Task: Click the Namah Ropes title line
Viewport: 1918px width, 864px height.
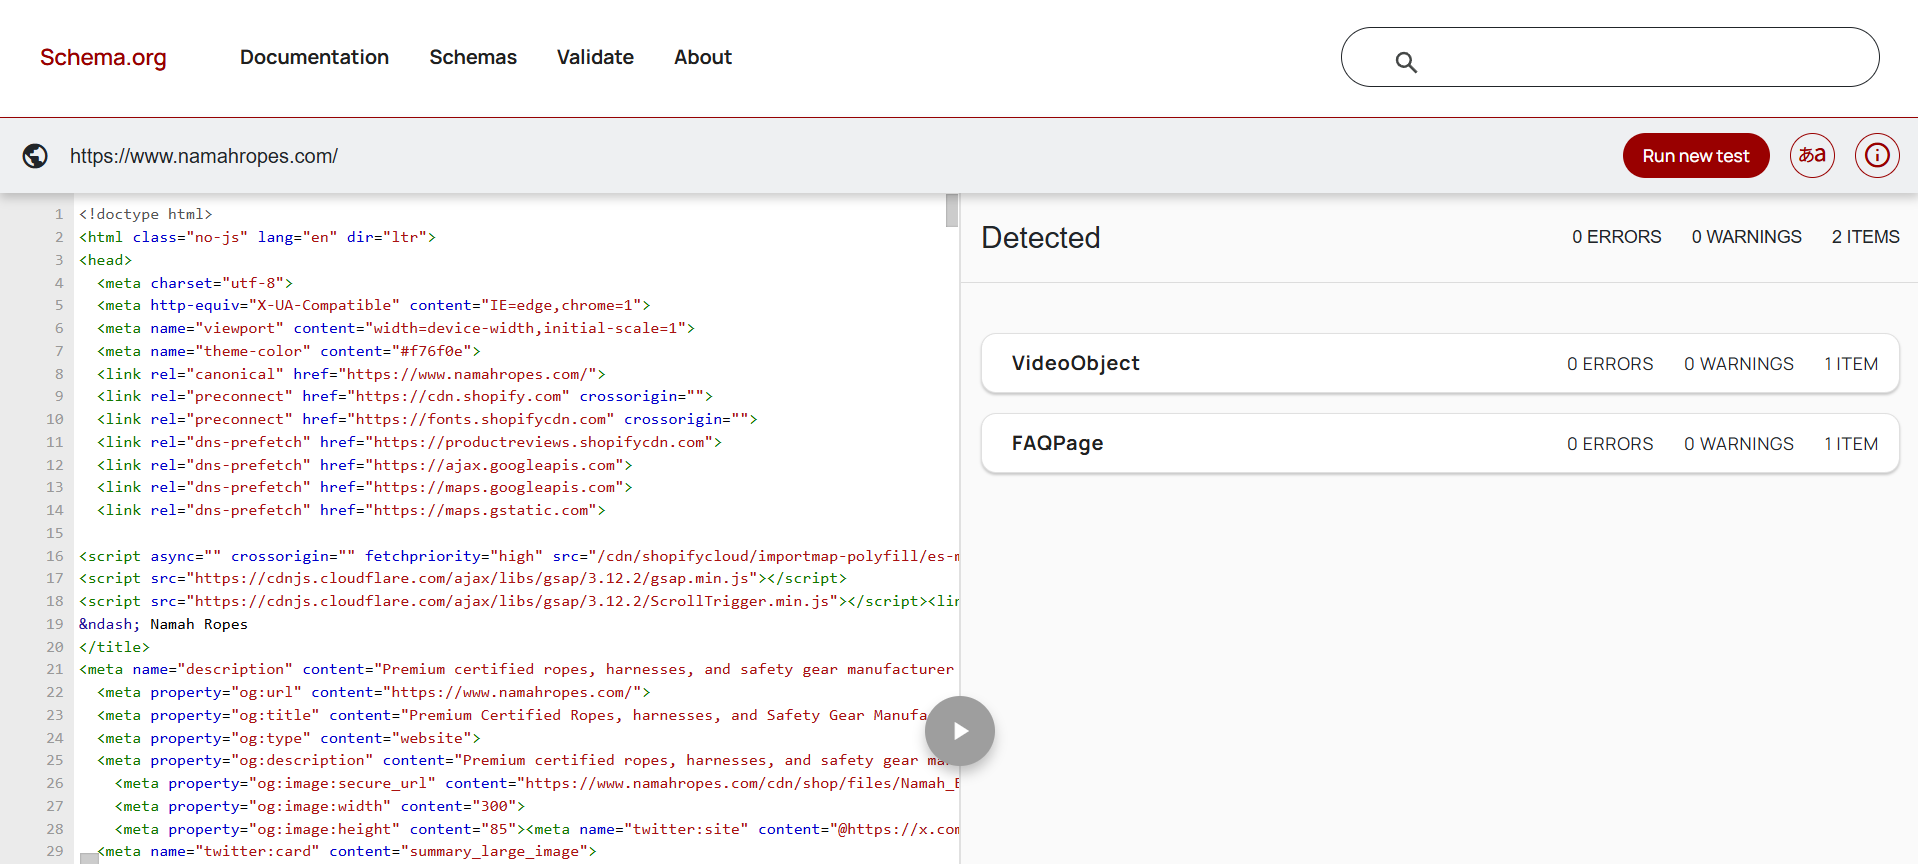Action: tap(163, 624)
